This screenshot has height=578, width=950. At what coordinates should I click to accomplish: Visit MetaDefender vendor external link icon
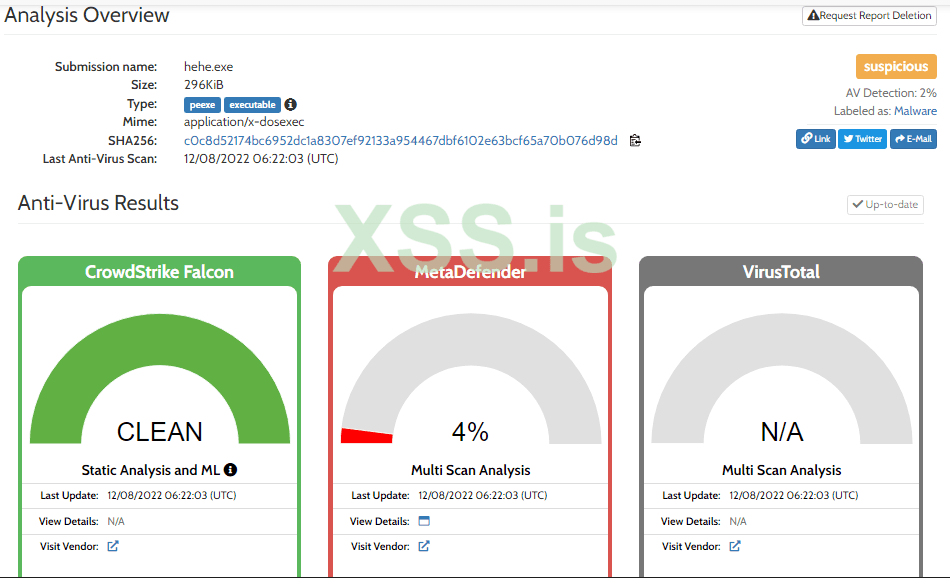click(424, 546)
